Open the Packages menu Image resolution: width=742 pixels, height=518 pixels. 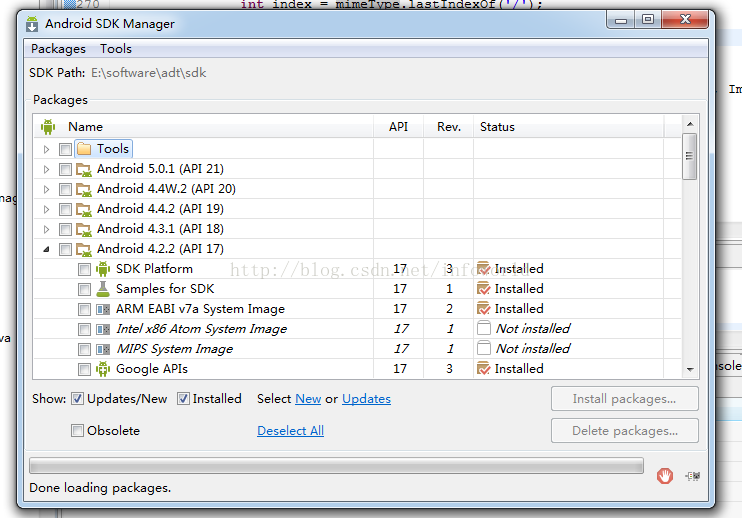[x=58, y=48]
